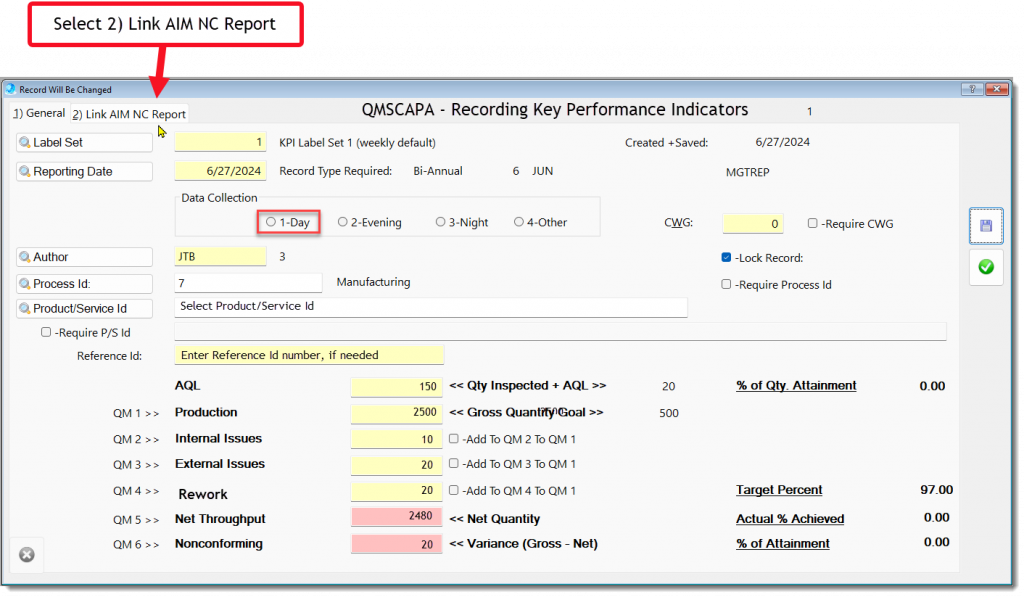Click the Product/Service Id lookup button
1024x597 pixels.
(84, 308)
